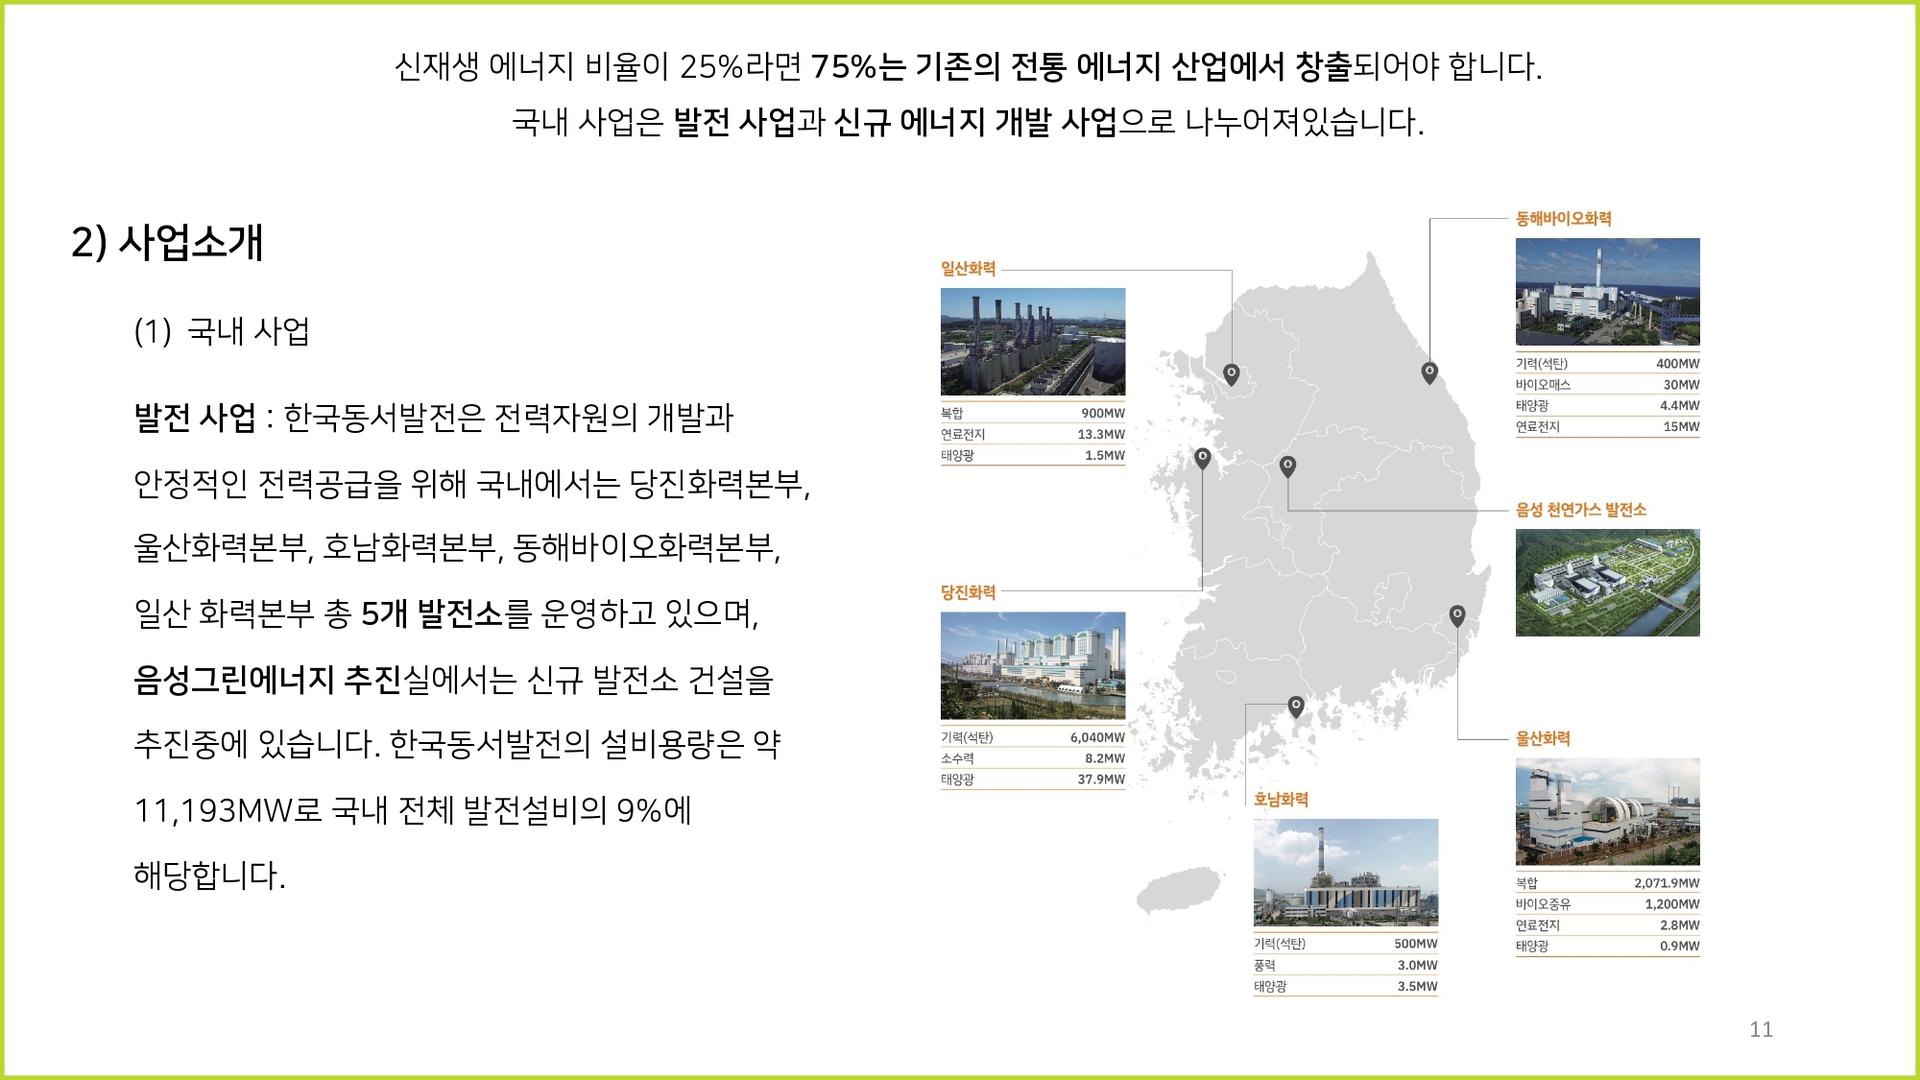
Task: Click the 500MW value under 호남화력
Action: (x=1416, y=944)
